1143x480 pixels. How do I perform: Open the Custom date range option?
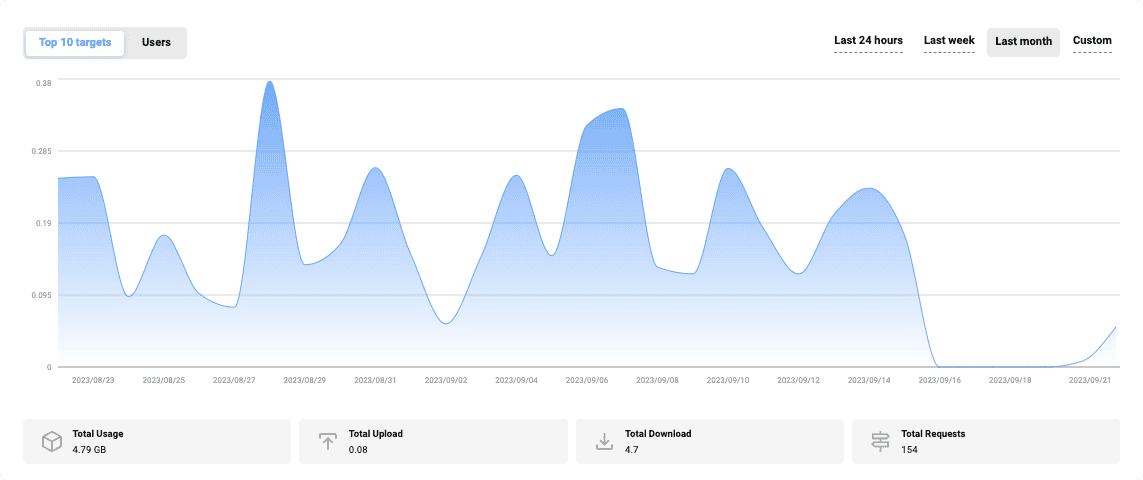tap(1092, 41)
